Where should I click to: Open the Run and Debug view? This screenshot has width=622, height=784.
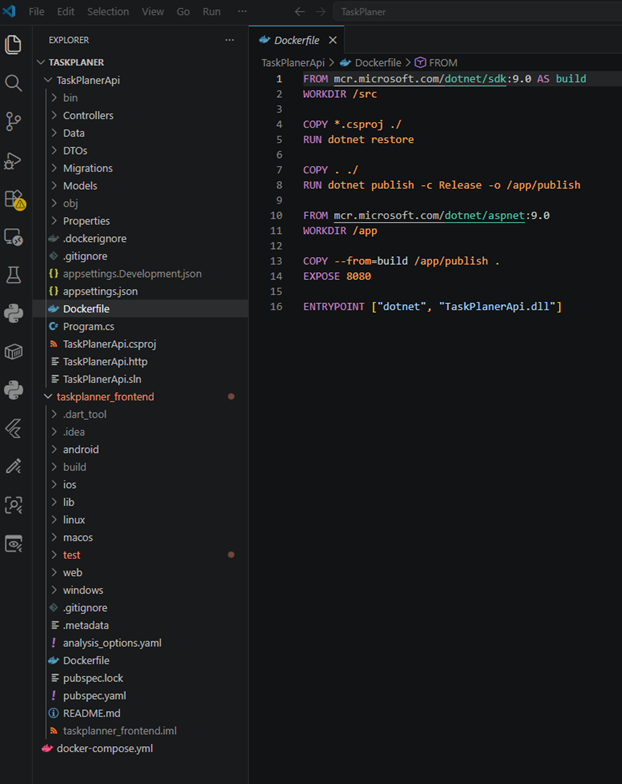(x=14, y=160)
